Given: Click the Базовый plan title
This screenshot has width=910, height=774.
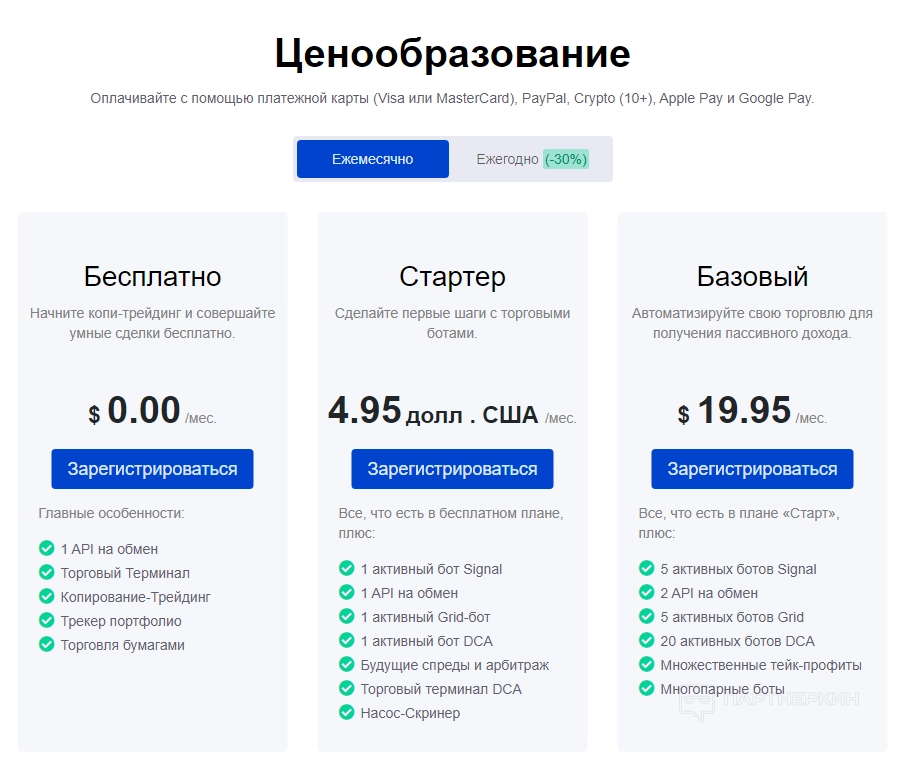Looking at the screenshot, I should coord(752,276).
